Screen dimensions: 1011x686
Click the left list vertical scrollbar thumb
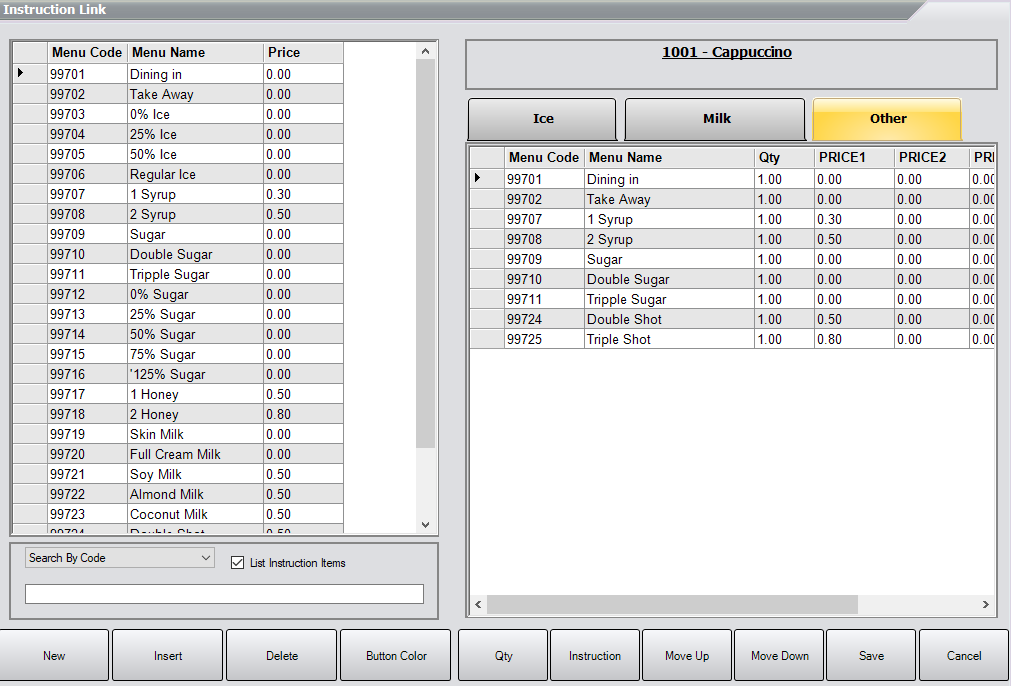pyautogui.click(x=425, y=253)
